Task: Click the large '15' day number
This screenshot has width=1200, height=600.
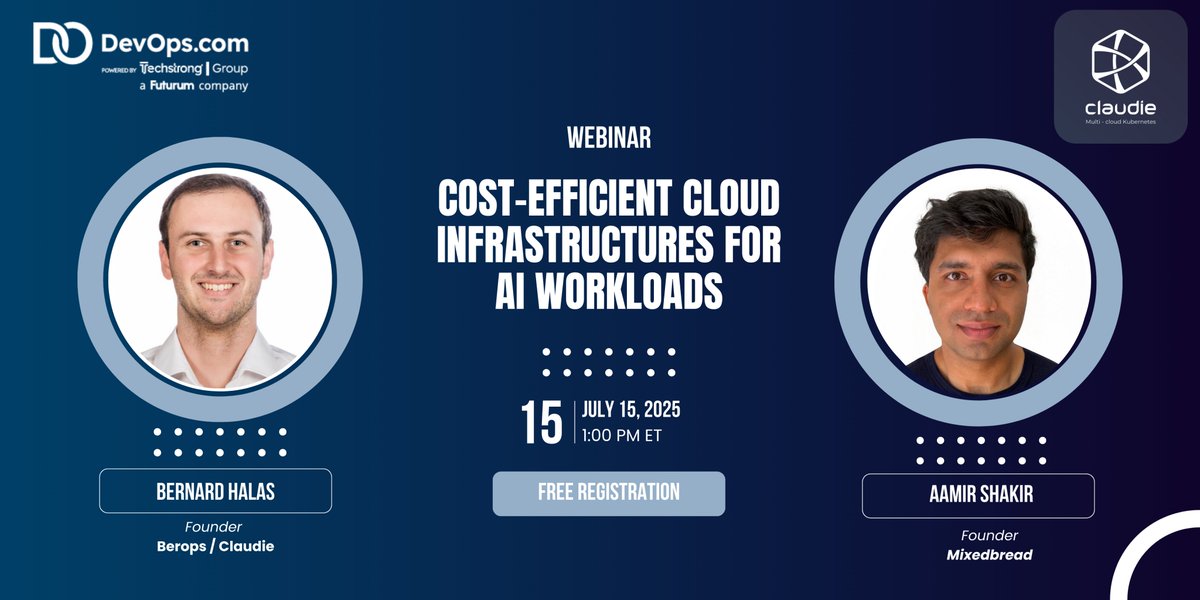Action: pyautogui.click(x=542, y=423)
